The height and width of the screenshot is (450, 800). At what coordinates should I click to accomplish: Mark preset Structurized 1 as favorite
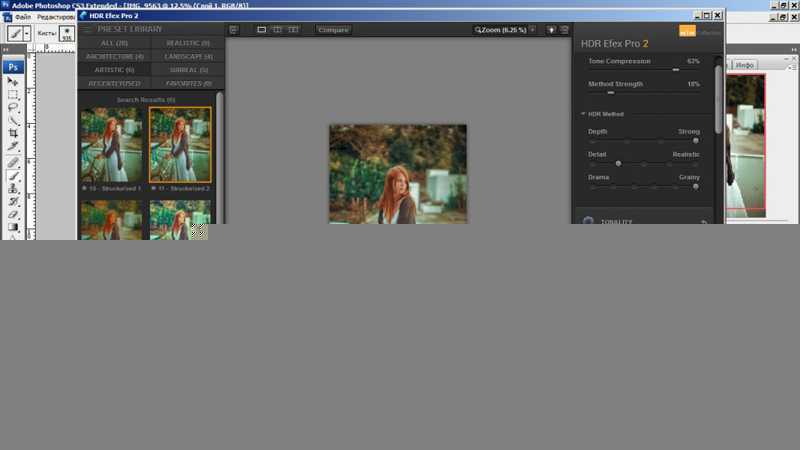pyautogui.click(x=85, y=188)
